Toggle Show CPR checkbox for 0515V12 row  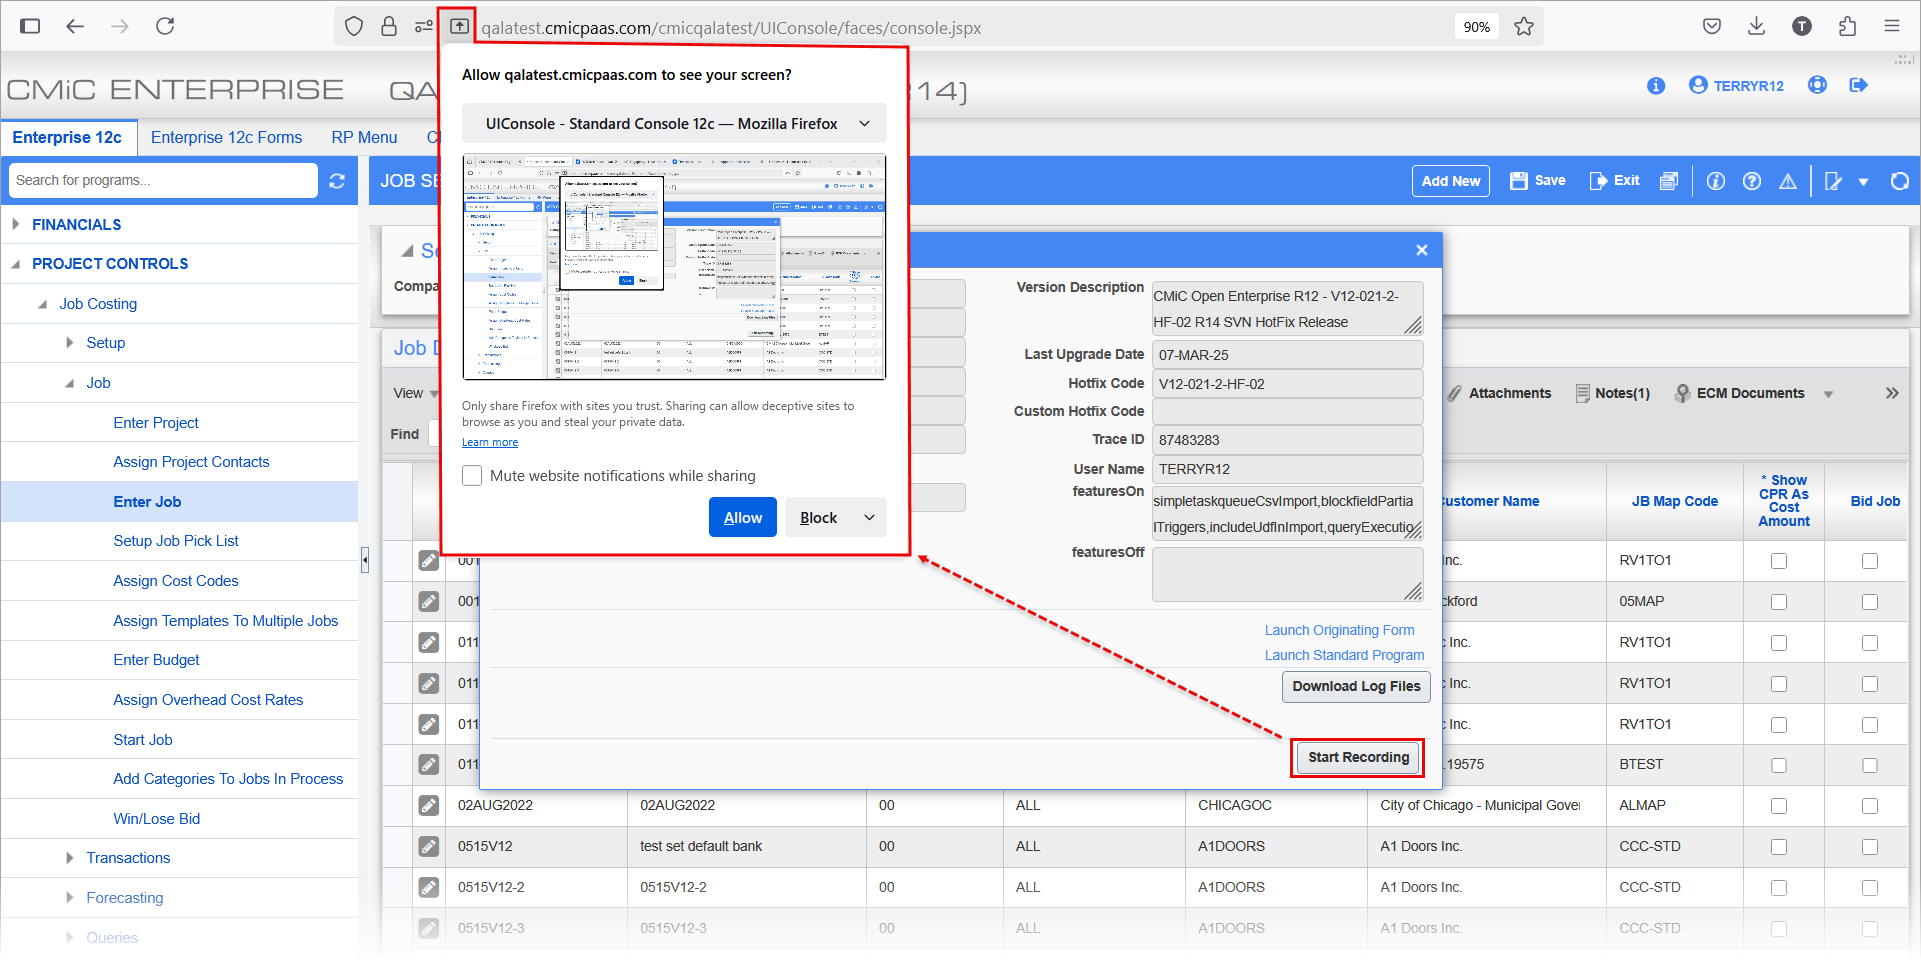coord(1779,847)
